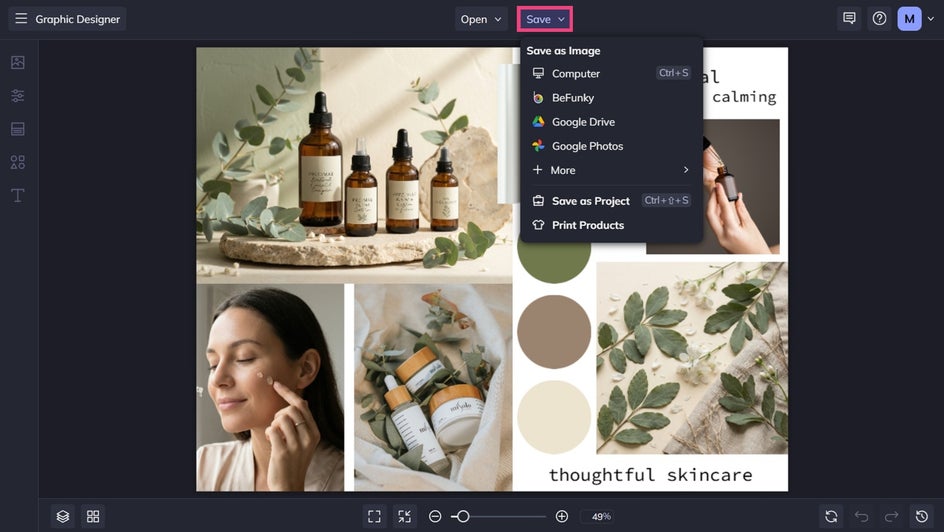
Task: Select the cream color circle on canvas
Action: click(x=554, y=417)
